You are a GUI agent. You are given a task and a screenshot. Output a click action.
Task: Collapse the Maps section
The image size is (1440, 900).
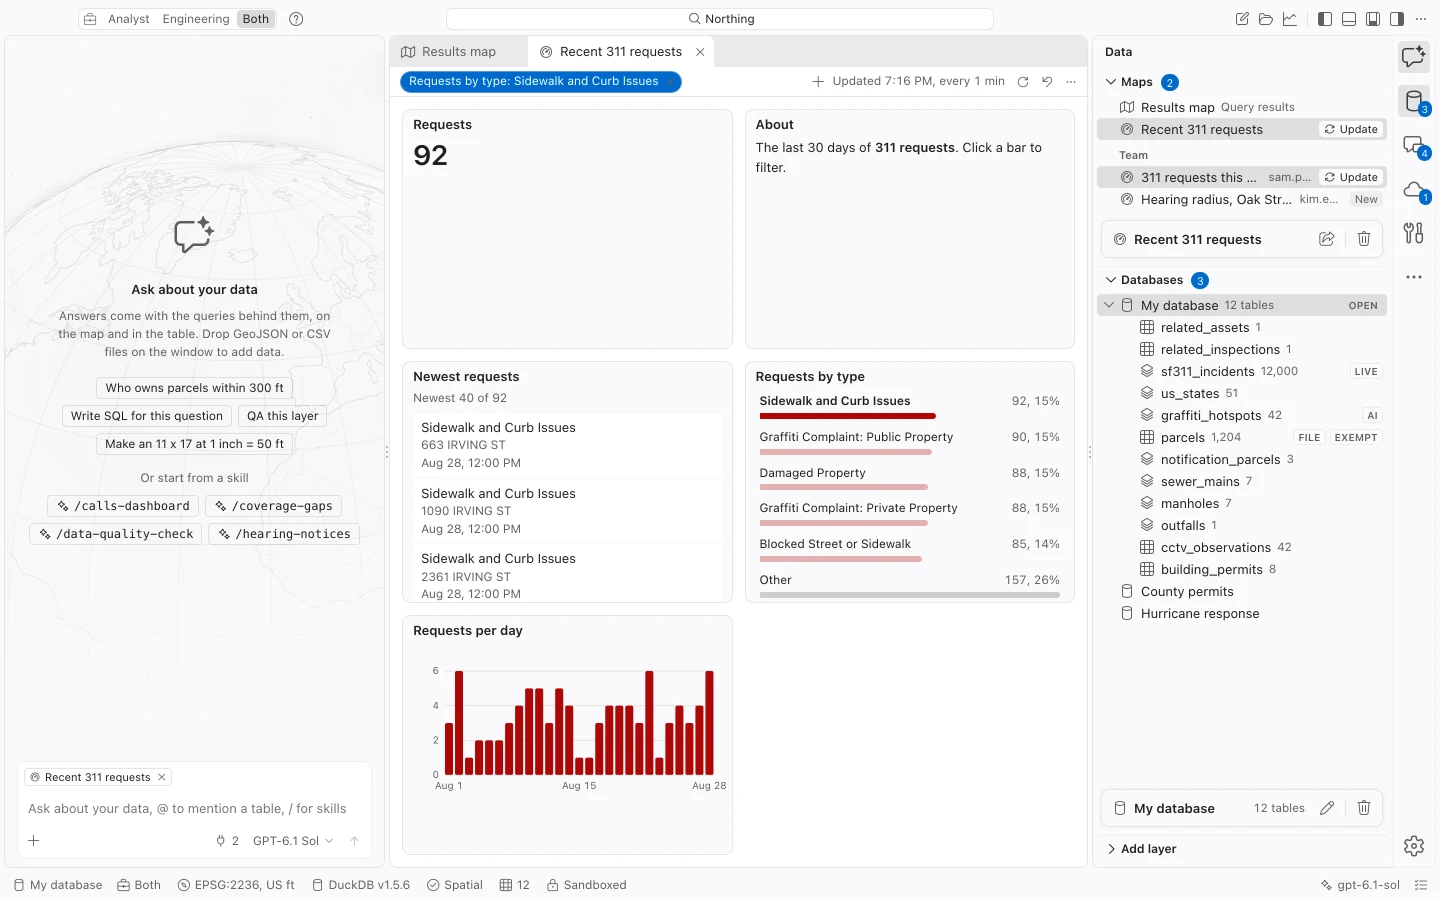pyautogui.click(x=1111, y=82)
